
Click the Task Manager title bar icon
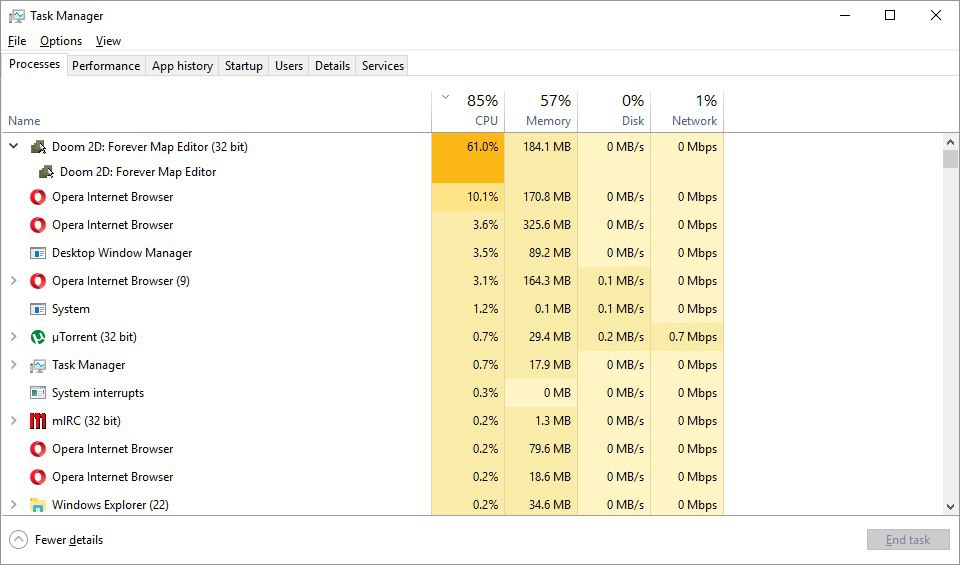tap(17, 16)
